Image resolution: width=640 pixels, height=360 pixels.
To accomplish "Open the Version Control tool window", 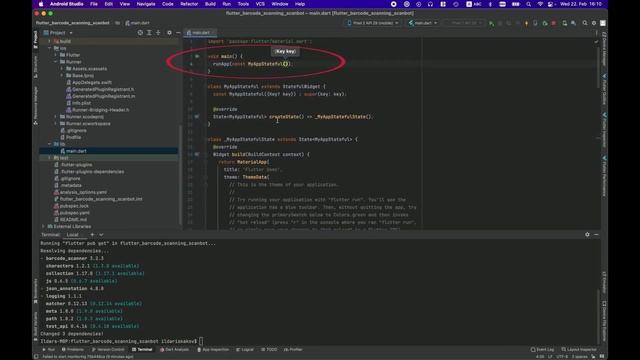I will [108, 350].
